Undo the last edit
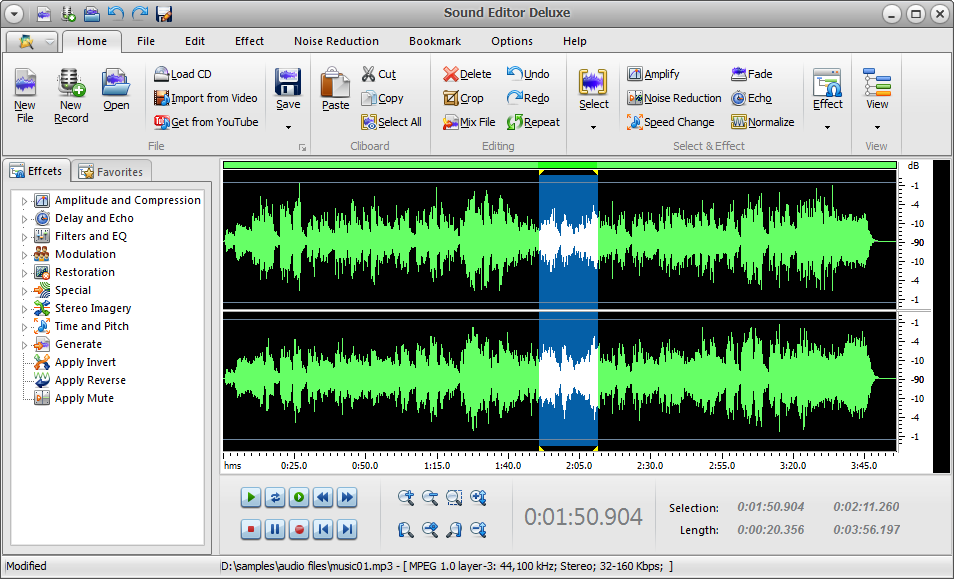Viewport: 954px width, 579px height. point(529,73)
